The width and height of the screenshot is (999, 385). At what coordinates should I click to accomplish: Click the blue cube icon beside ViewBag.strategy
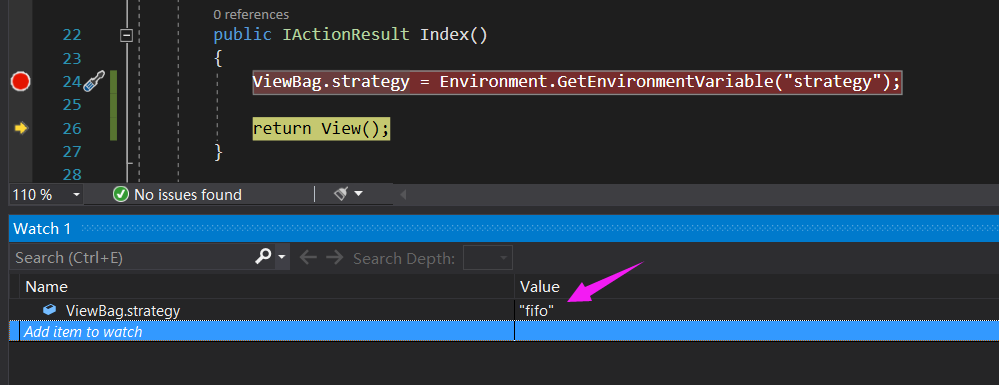click(49, 310)
